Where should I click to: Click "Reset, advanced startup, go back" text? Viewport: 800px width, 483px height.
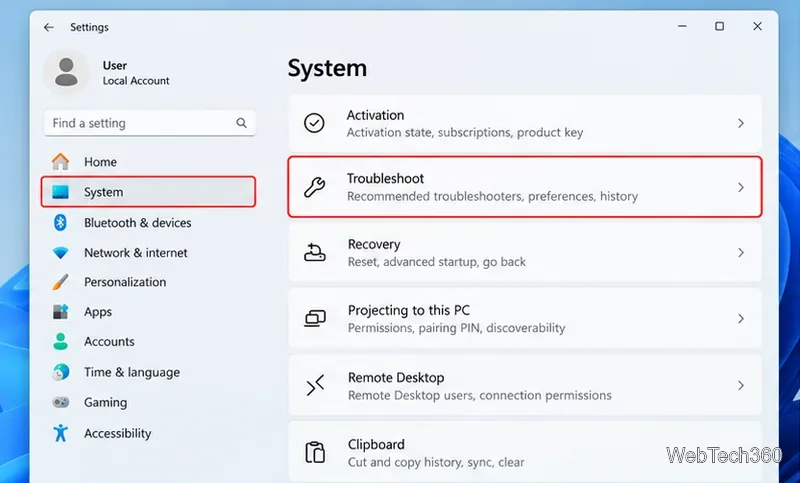point(437,262)
